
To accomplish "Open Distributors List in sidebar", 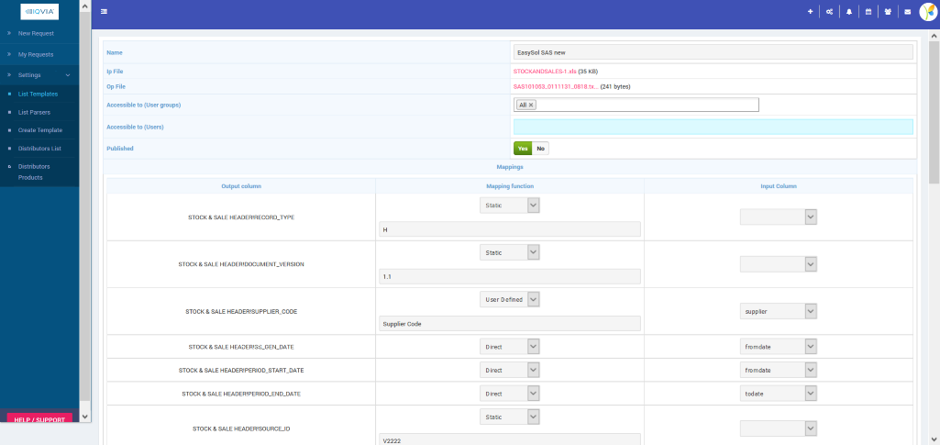I will pos(40,148).
